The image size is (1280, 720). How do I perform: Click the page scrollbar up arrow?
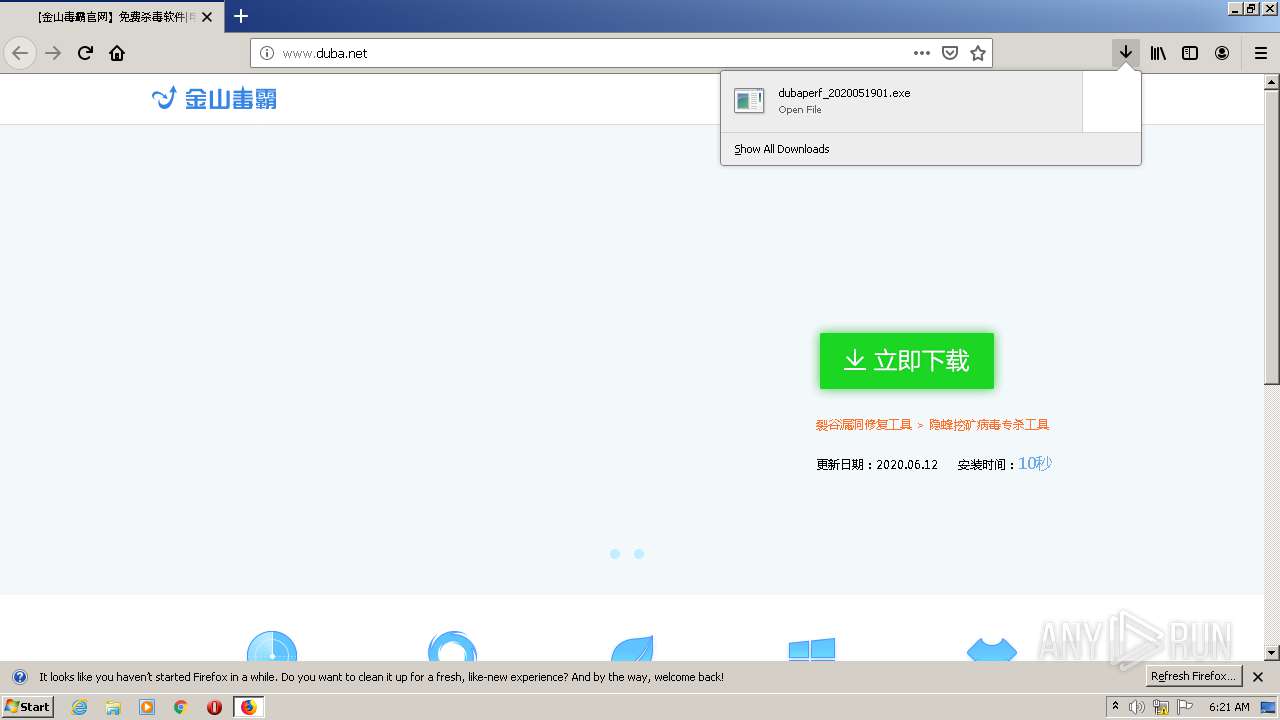coord(1272,81)
